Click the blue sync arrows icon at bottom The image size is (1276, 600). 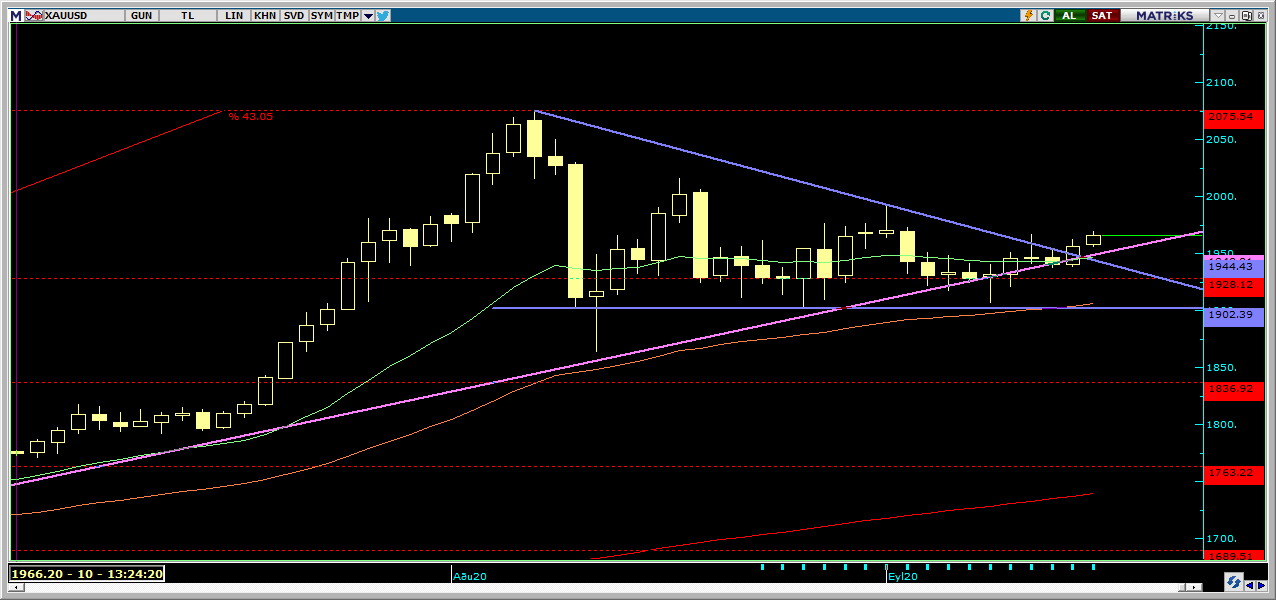[1235, 581]
